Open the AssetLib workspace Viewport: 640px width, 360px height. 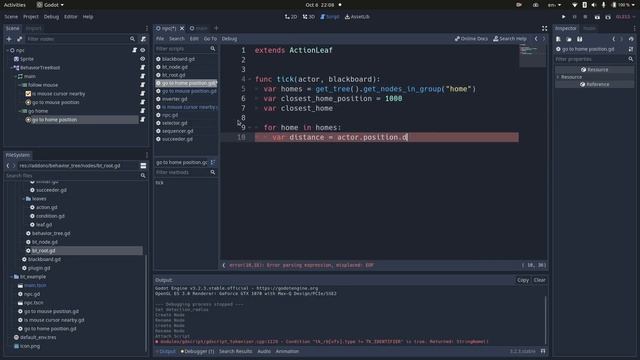(358, 17)
